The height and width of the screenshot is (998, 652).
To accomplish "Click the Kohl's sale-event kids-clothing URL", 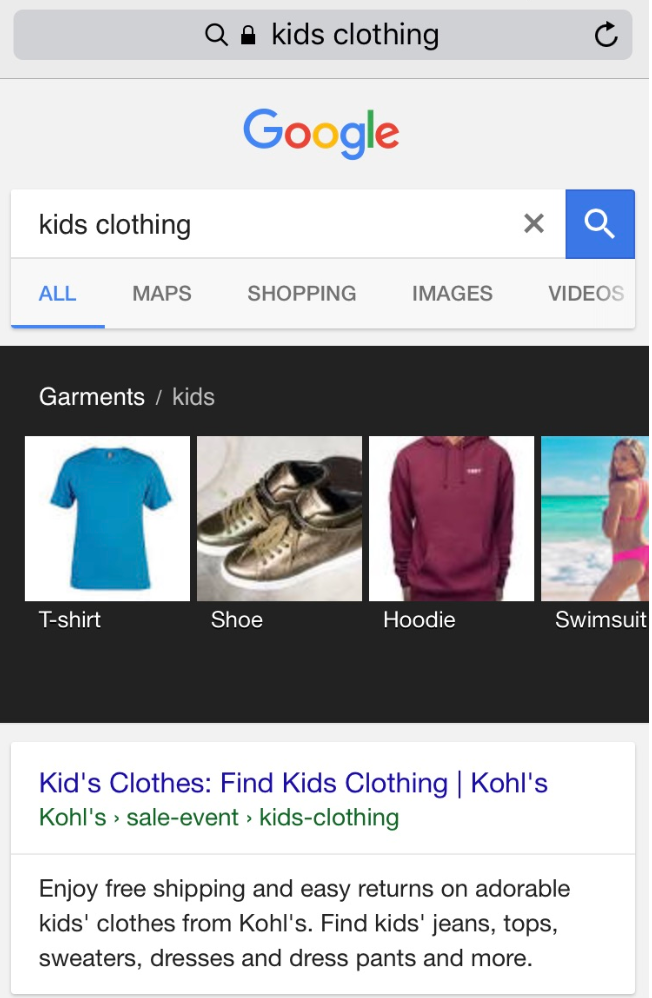I will click(x=219, y=817).
